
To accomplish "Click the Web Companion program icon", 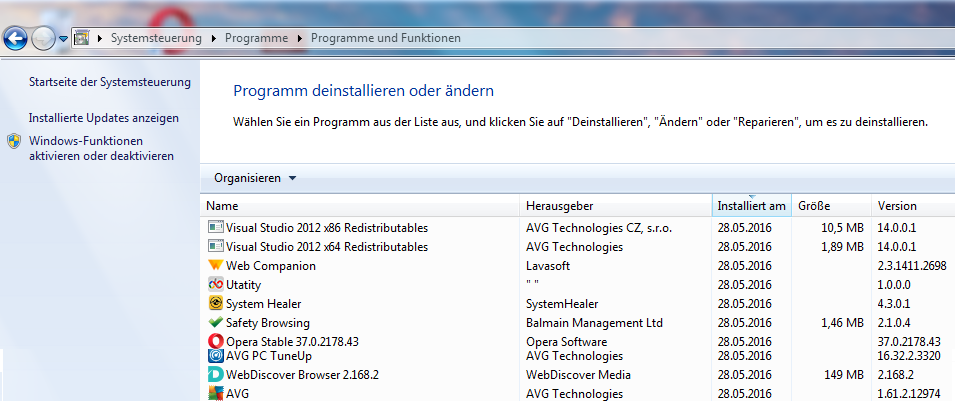I will tap(215, 266).
